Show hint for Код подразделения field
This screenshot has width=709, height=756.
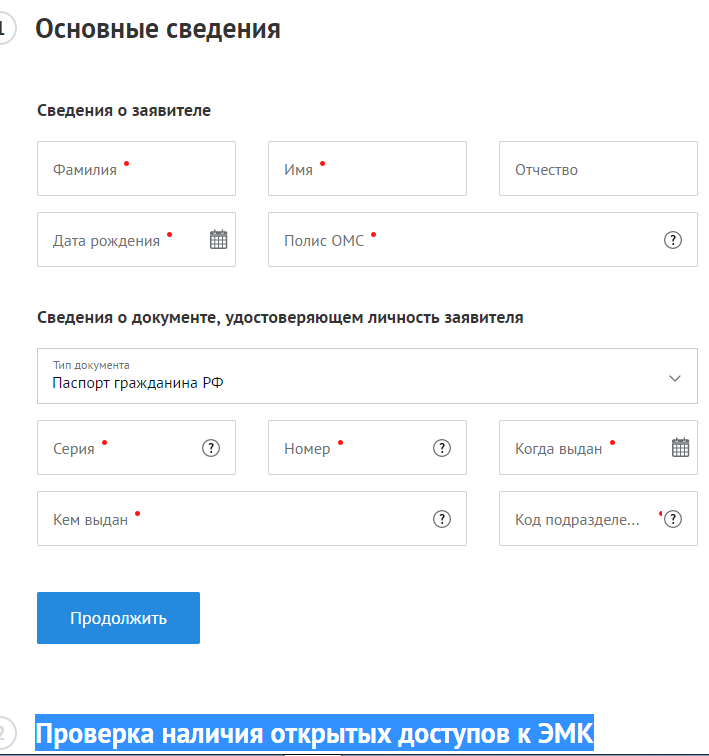(674, 519)
